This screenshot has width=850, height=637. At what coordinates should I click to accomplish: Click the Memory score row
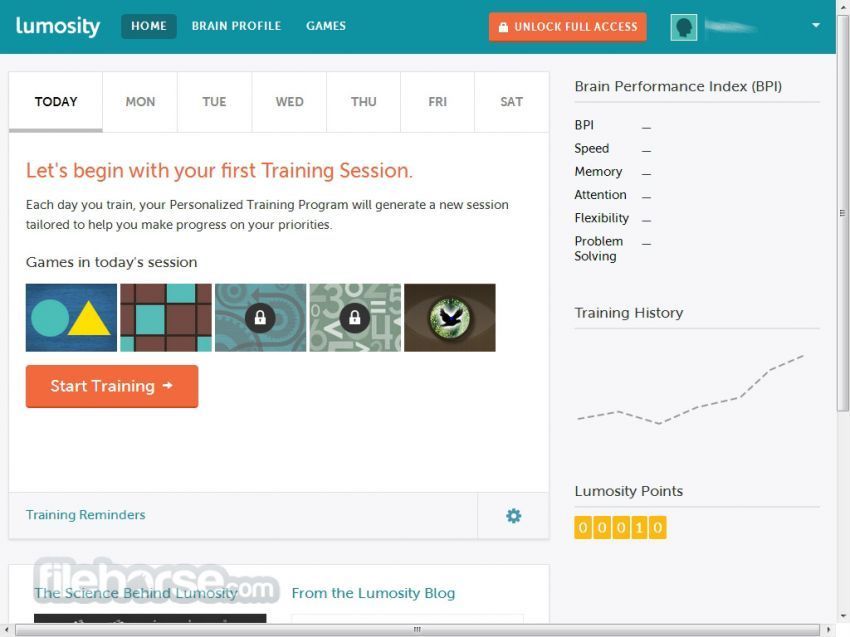[x=613, y=172]
